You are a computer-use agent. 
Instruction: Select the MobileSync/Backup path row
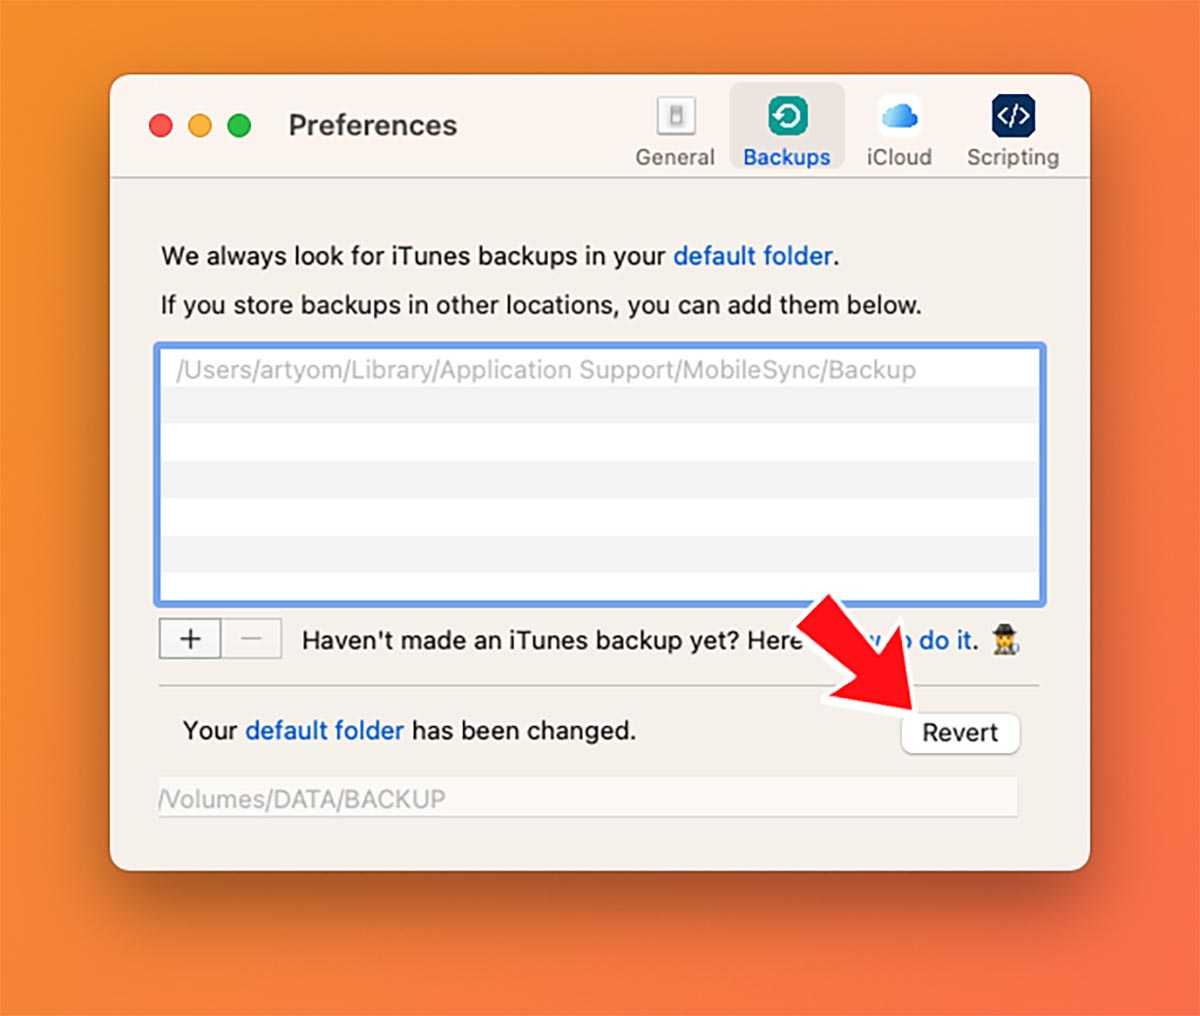click(600, 369)
